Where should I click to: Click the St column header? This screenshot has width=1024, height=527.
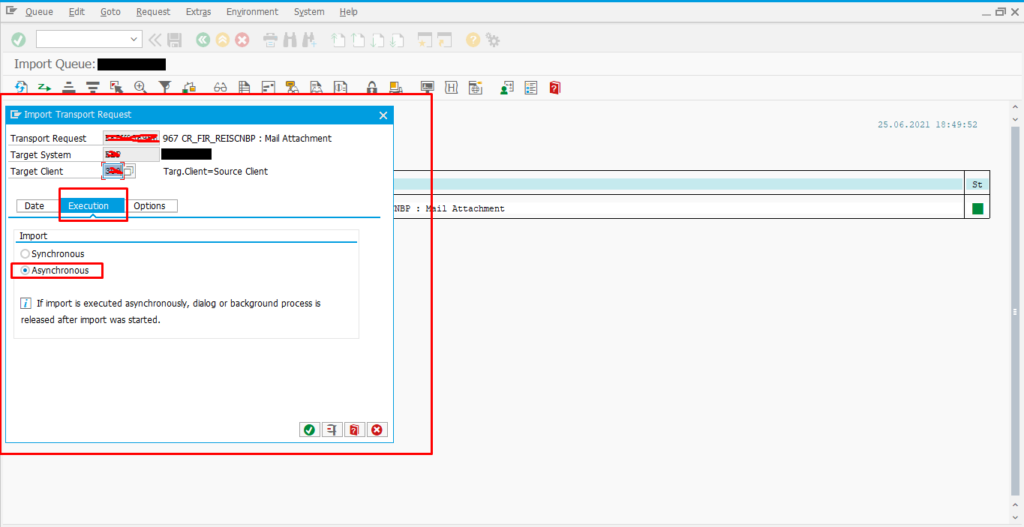(977, 185)
